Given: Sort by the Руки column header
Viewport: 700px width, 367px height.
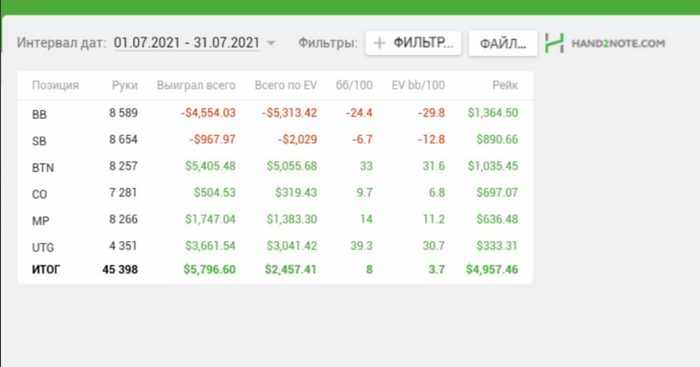Looking at the screenshot, I should coord(125,85).
